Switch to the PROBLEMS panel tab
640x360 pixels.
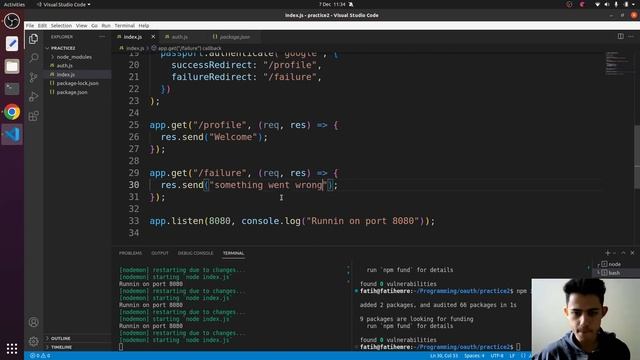point(131,253)
